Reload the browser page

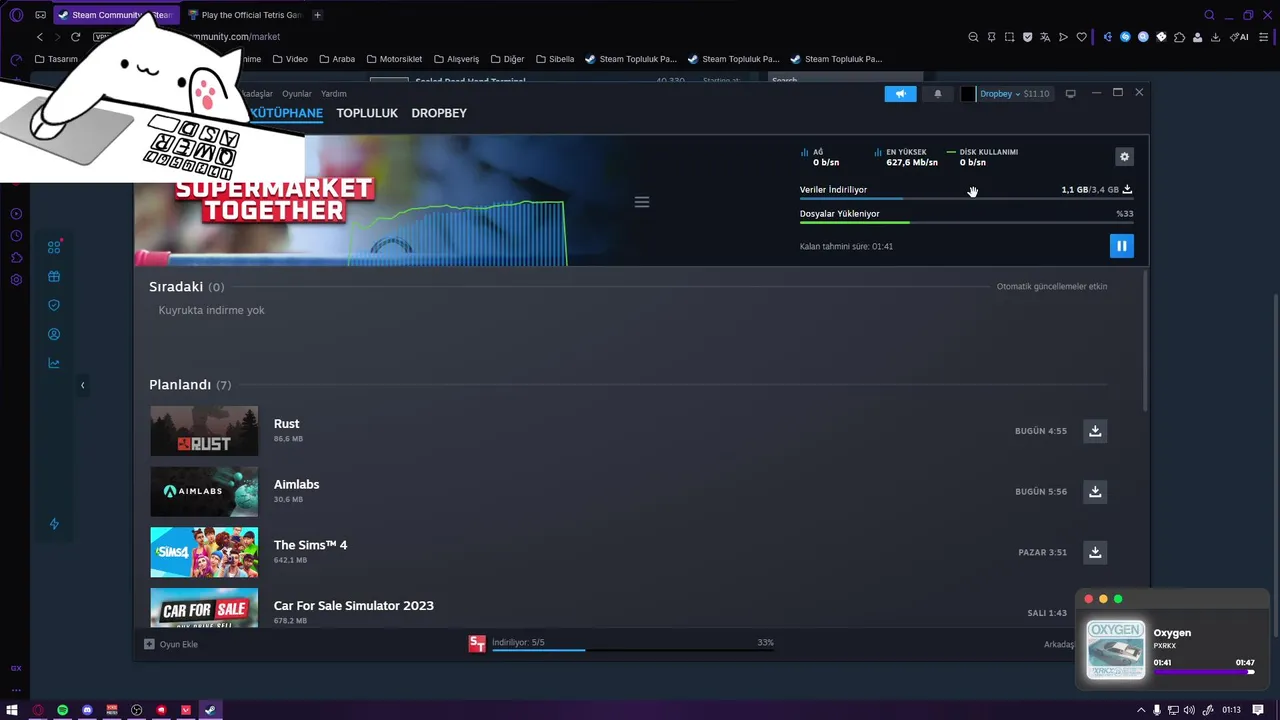75,37
